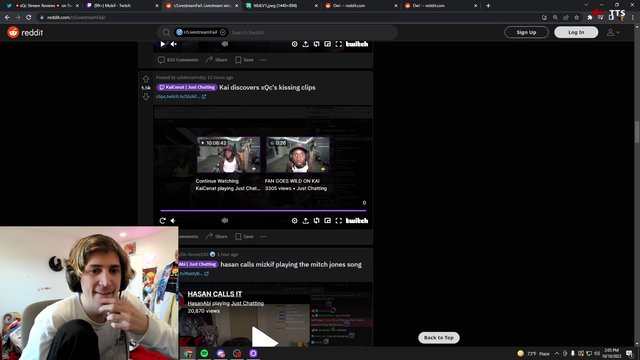The image size is (640, 360).
Task: Downvote the Kai discovers xQc's kissing clips post
Action: click(x=146, y=97)
